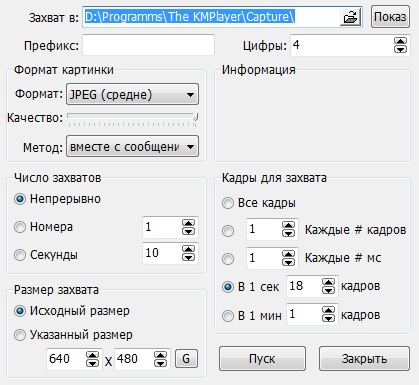Decrease the Цифры value with down arrow
419x385 pixels.
pos(400,49)
